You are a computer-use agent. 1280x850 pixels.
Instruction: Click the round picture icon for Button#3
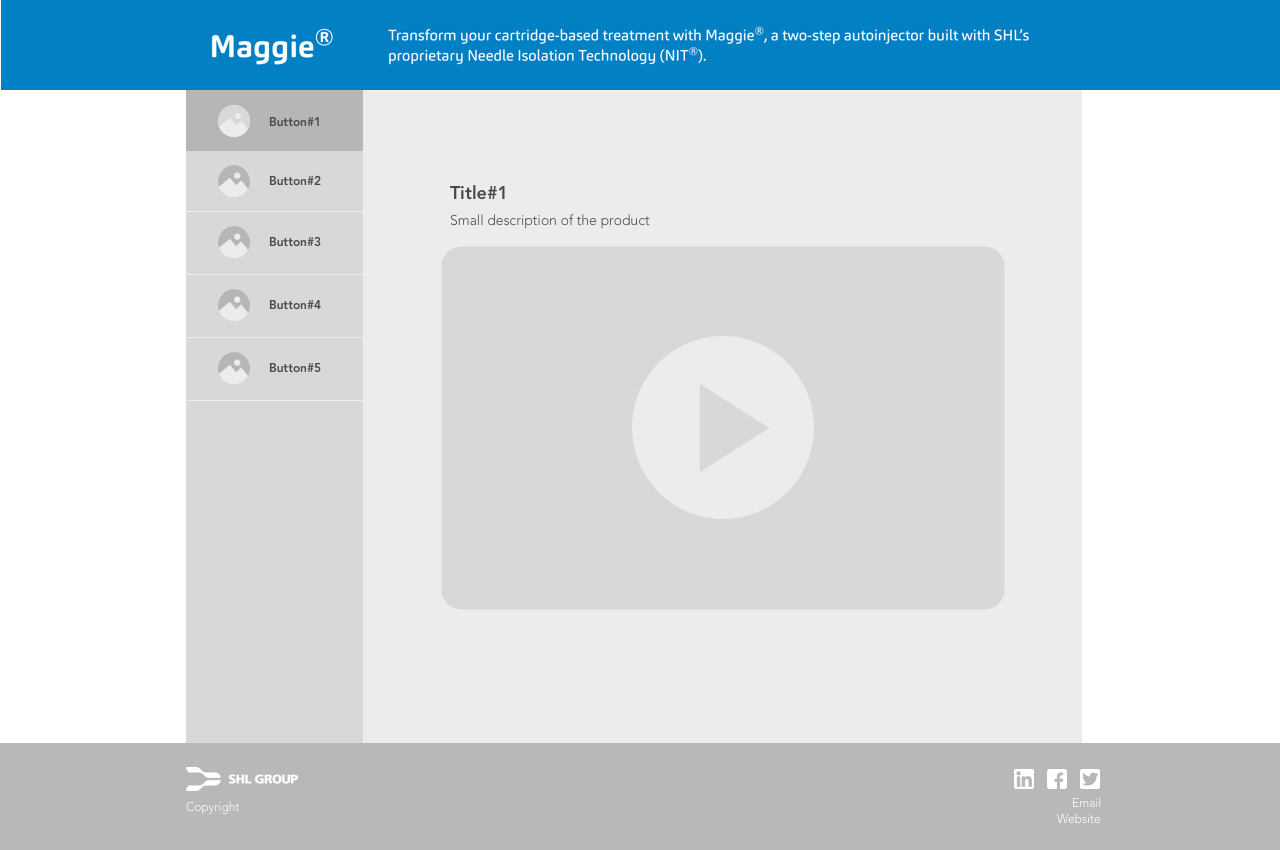click(234, 242)
